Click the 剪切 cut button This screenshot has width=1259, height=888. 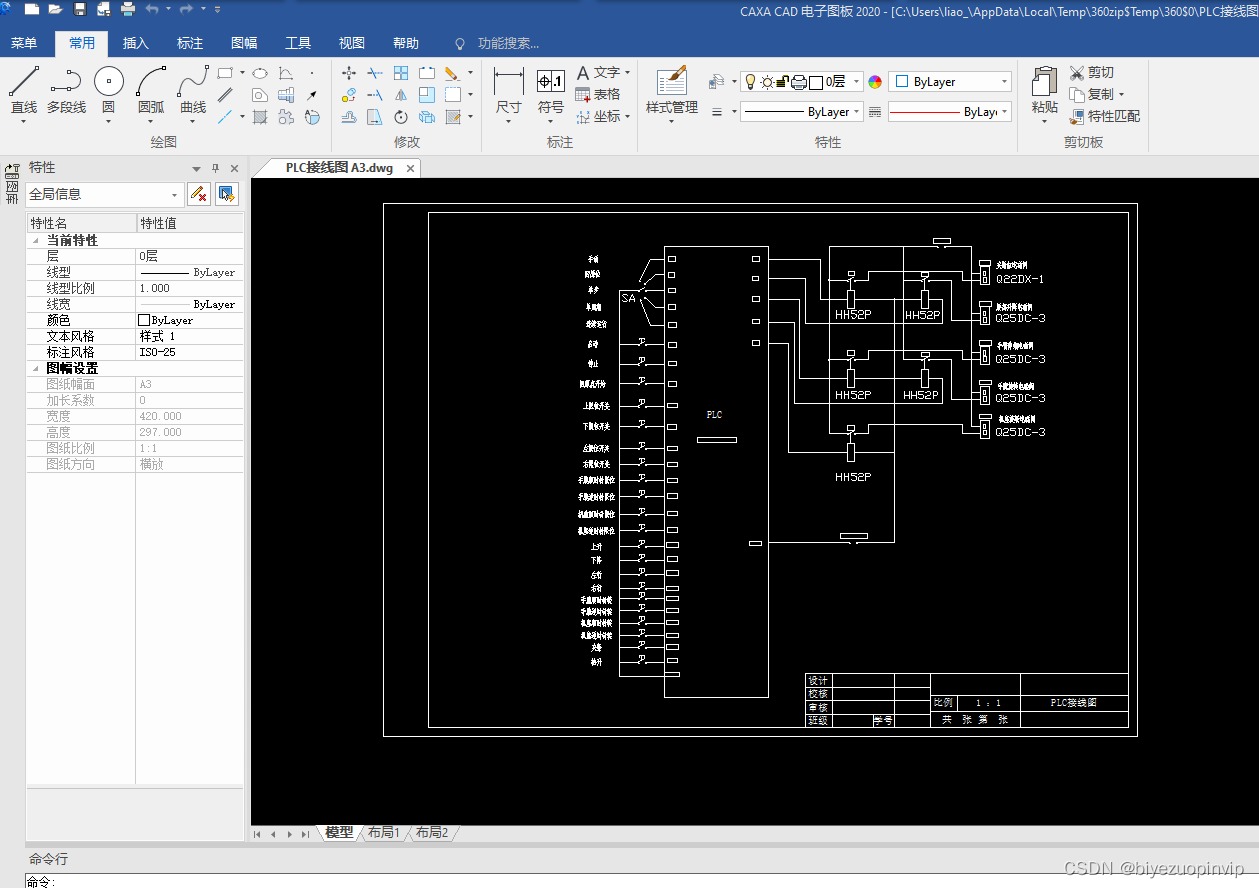tap(1092, 73)
